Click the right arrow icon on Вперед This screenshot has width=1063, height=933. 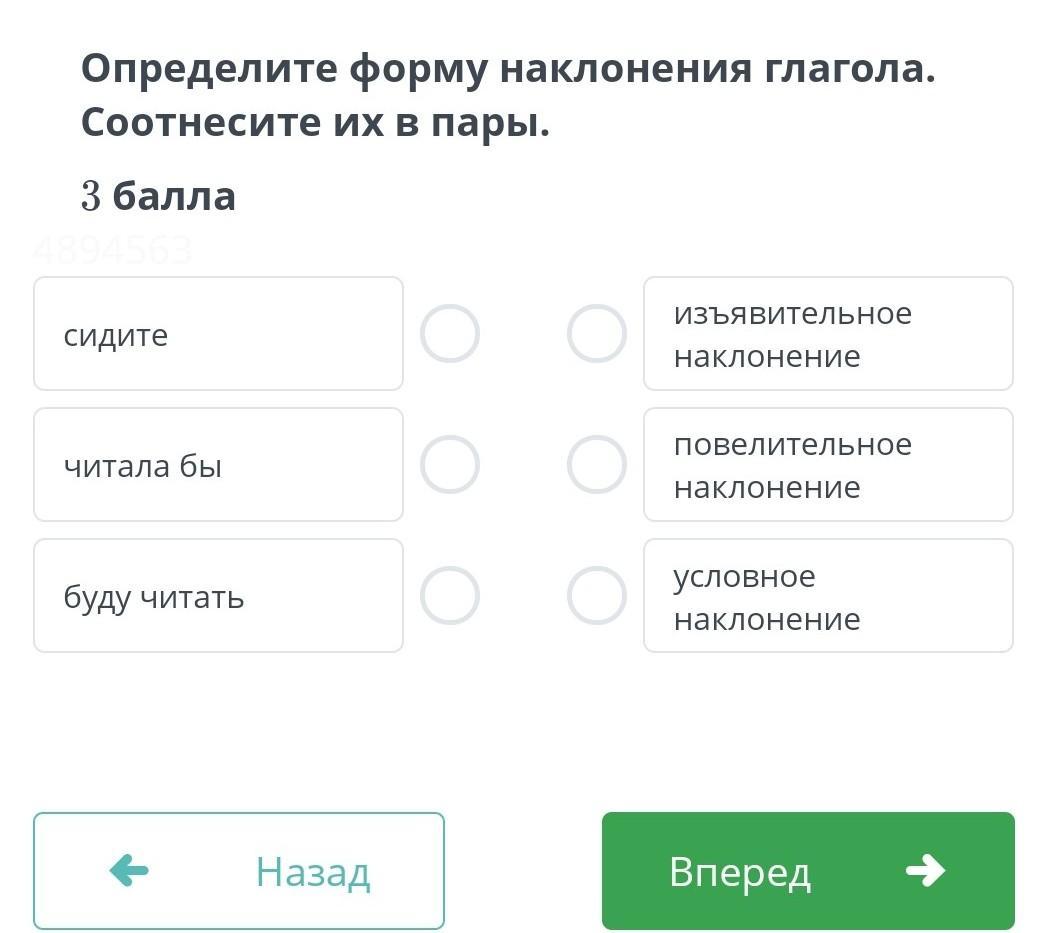[925, 871]
